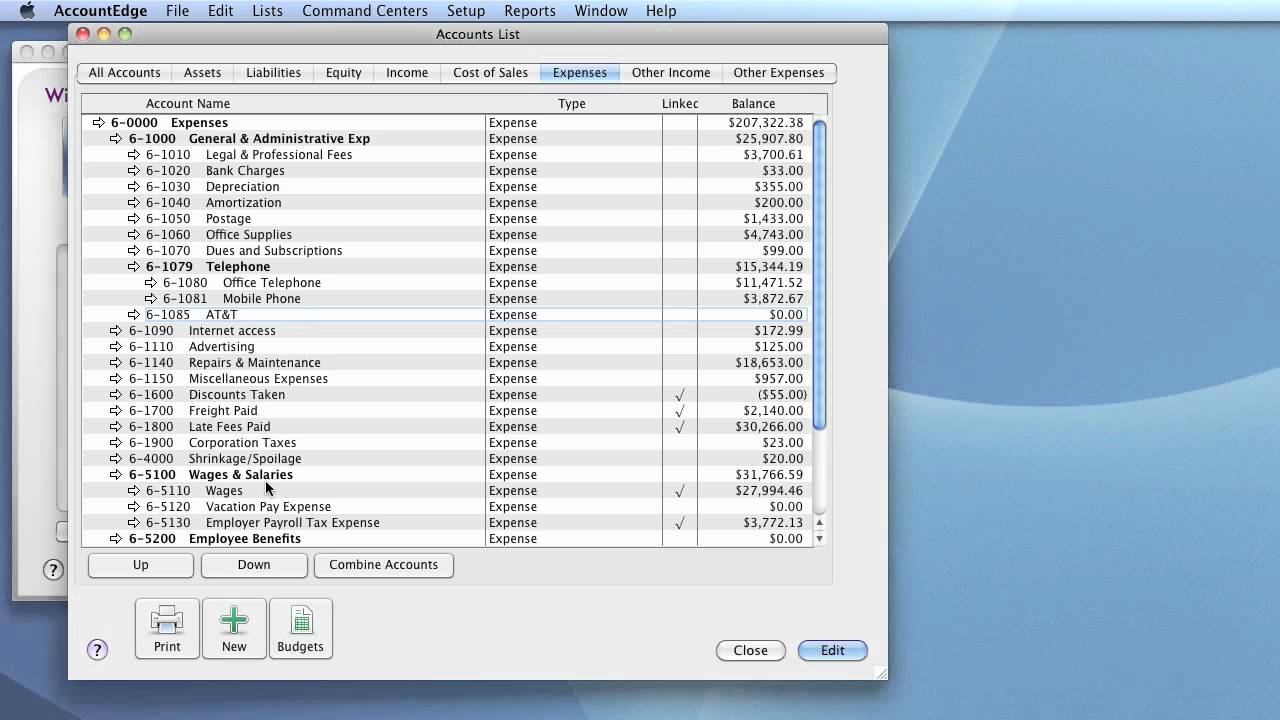Click the help icon in the background window
Screen dimensions: 1280x720
[x=53, y=570]
